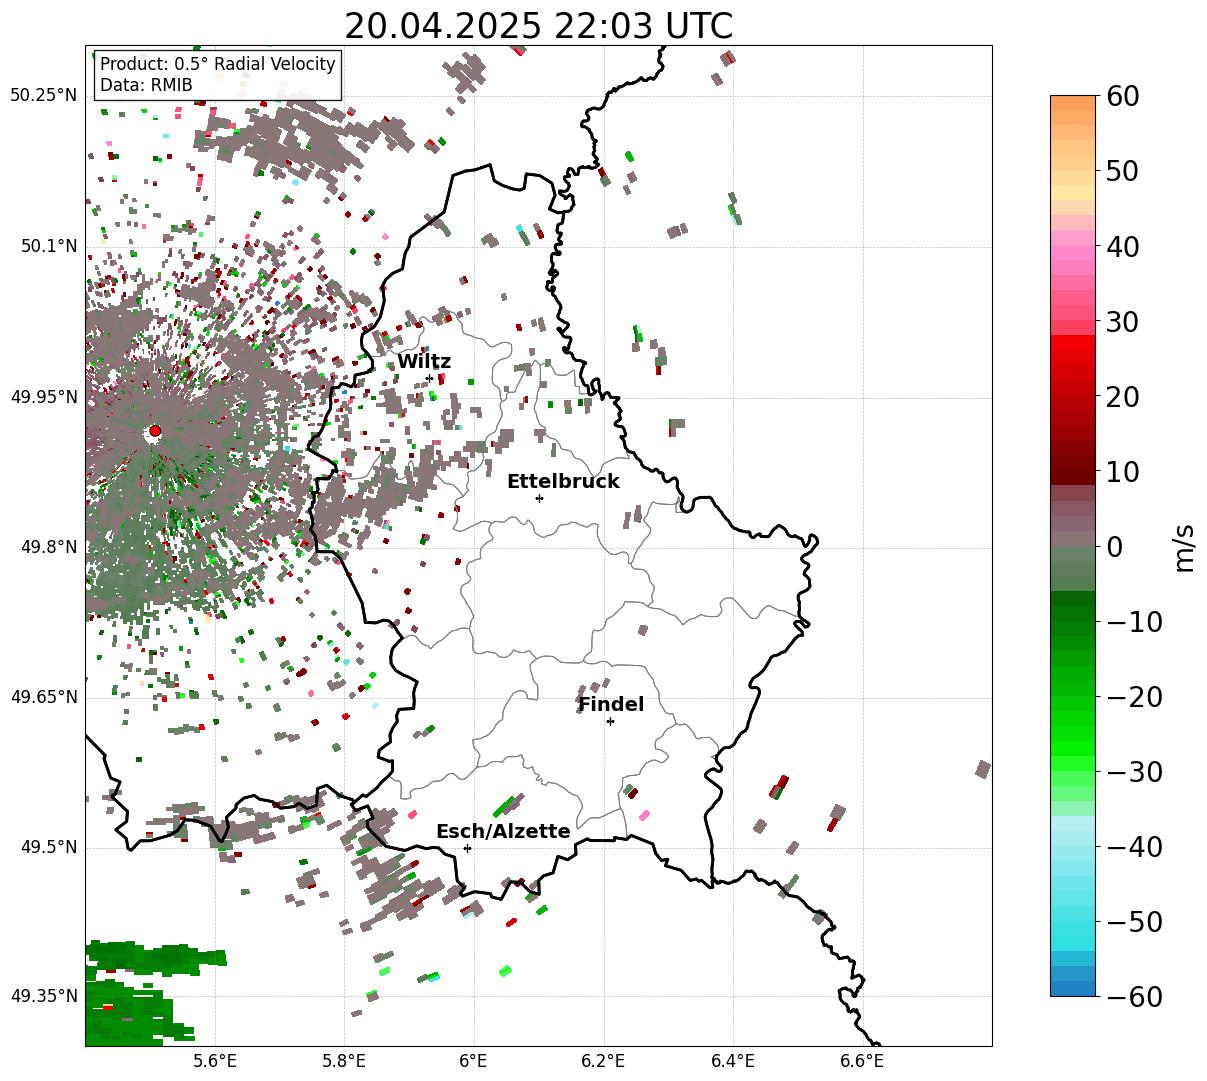
Task: Click the colorbar 0 tick label
Action: tap(1113, 547)
